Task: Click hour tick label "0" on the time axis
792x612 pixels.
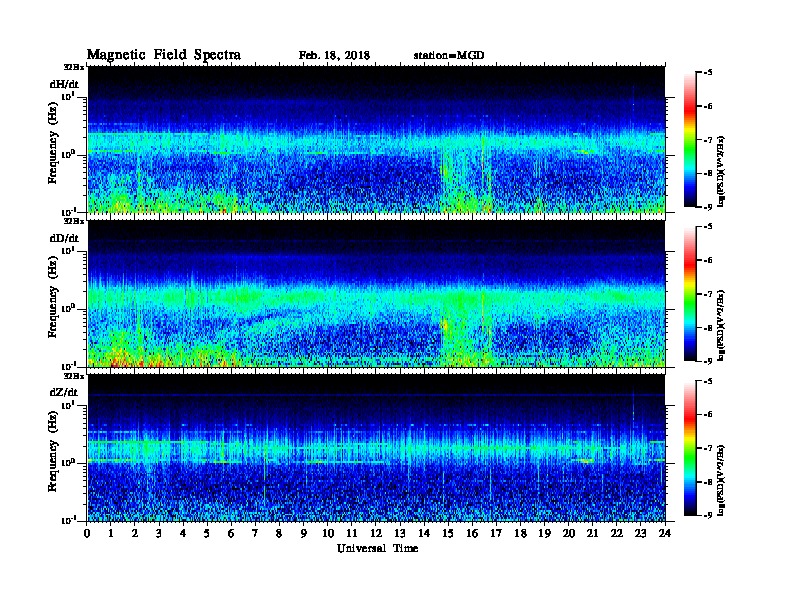Action: coord(87,533)
